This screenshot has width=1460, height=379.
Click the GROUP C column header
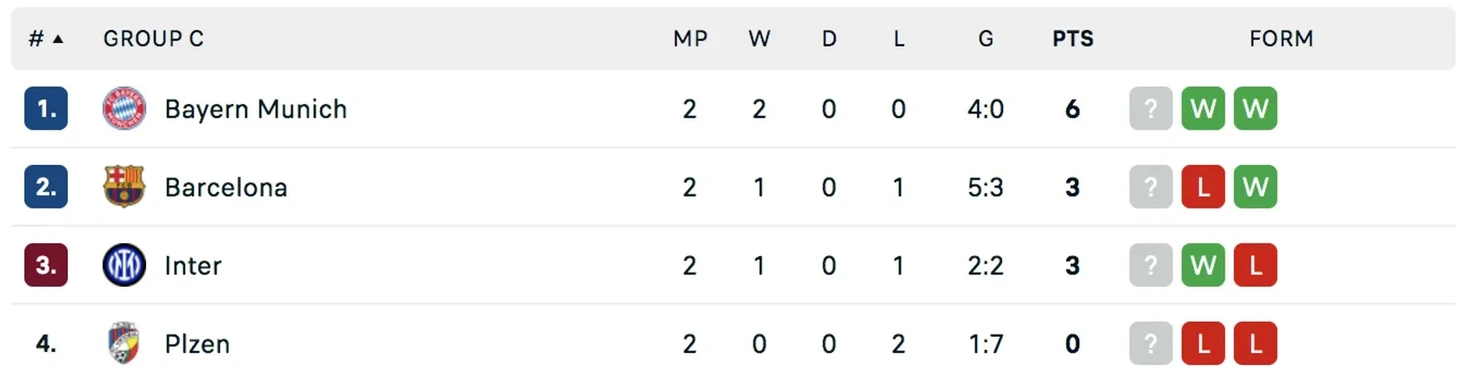[x=153, y=39]
